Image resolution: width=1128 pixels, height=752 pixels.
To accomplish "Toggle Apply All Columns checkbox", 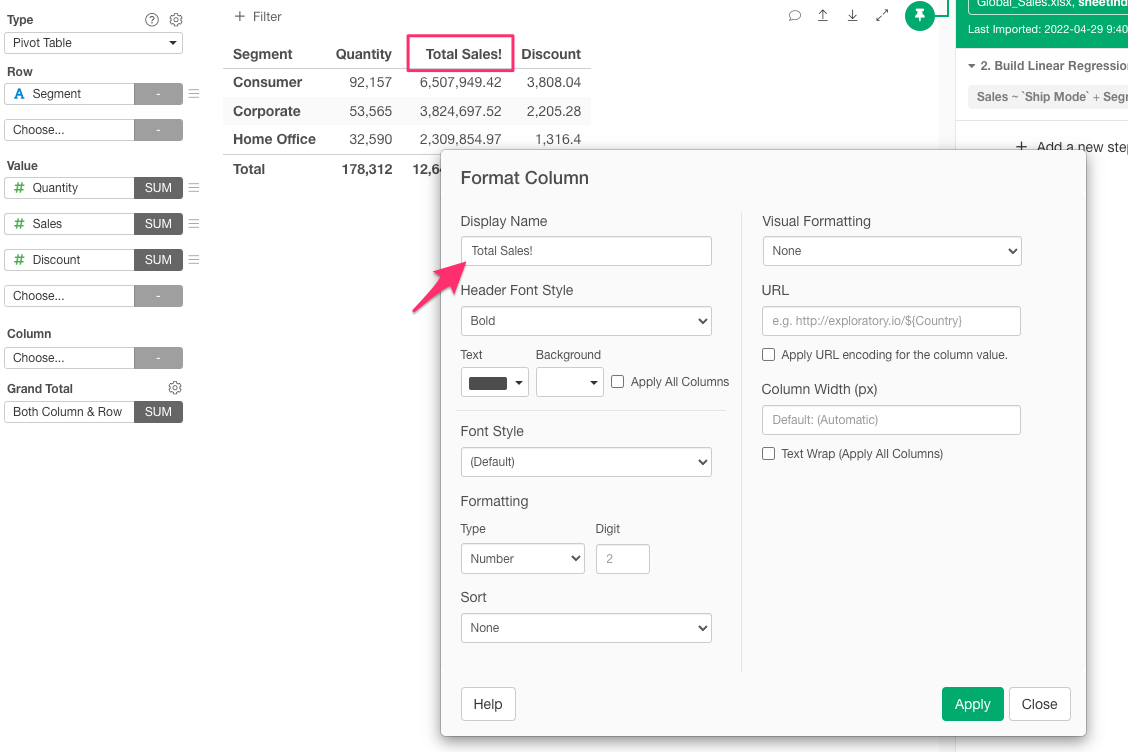I will point(617,380).
